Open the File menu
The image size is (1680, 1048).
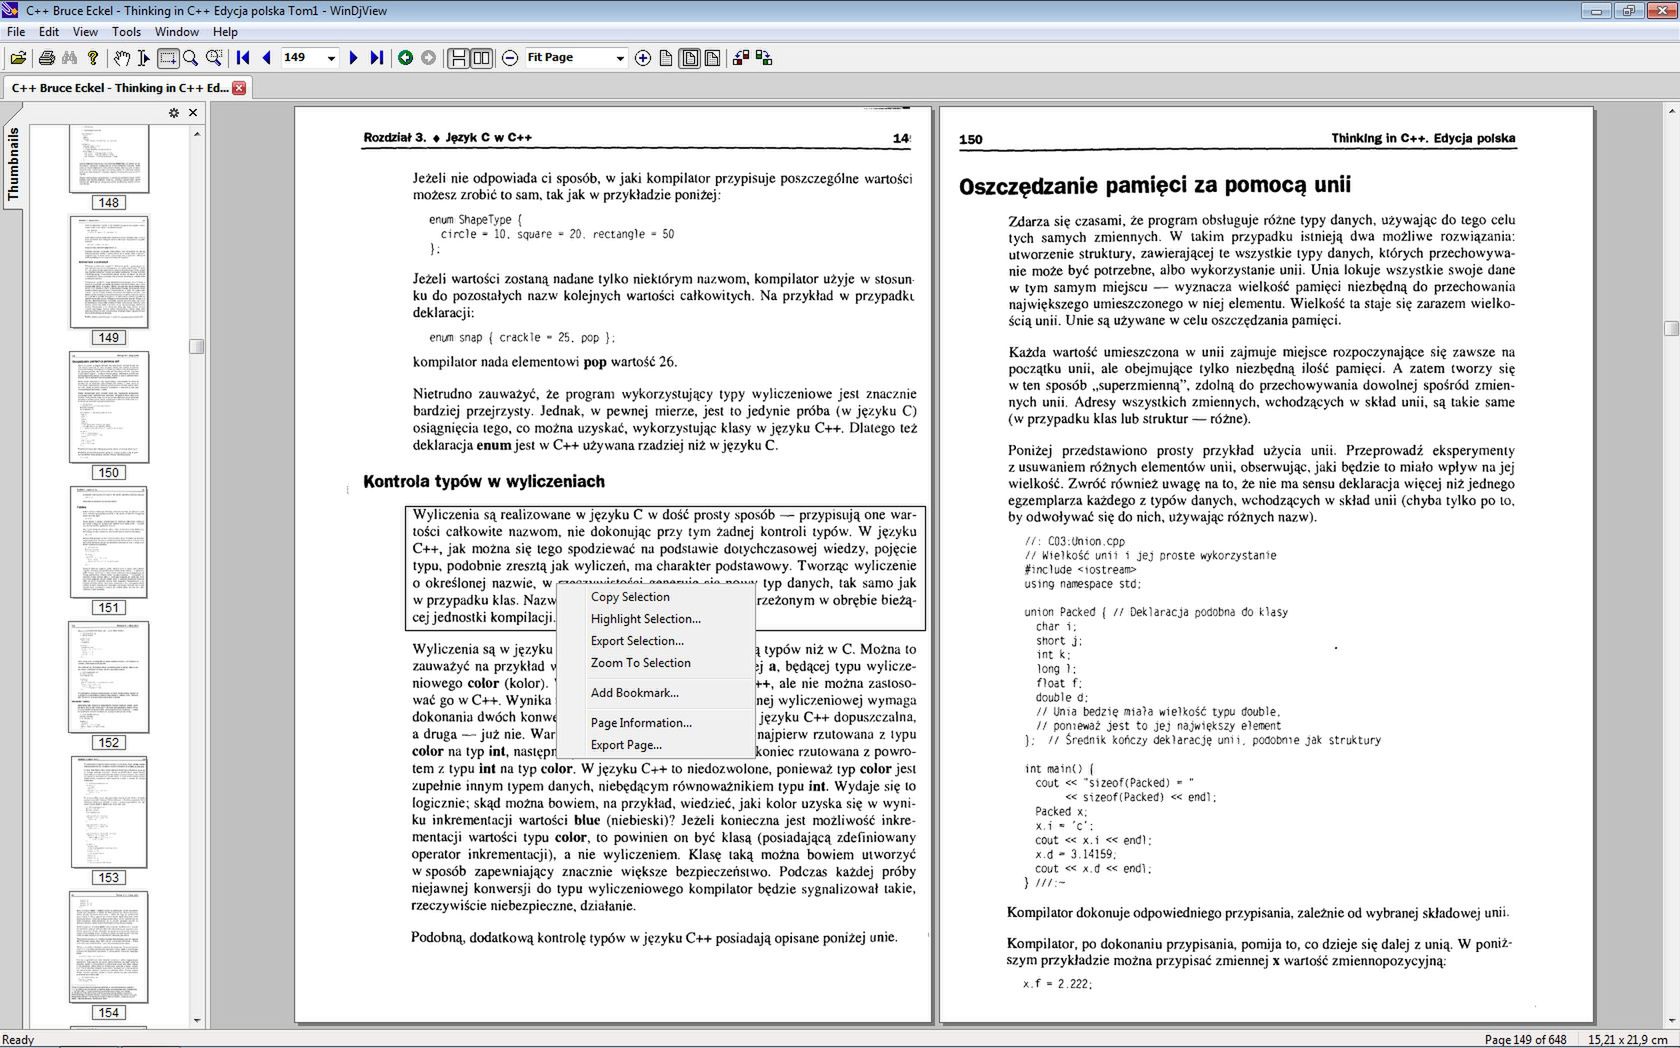coord(16,32)
